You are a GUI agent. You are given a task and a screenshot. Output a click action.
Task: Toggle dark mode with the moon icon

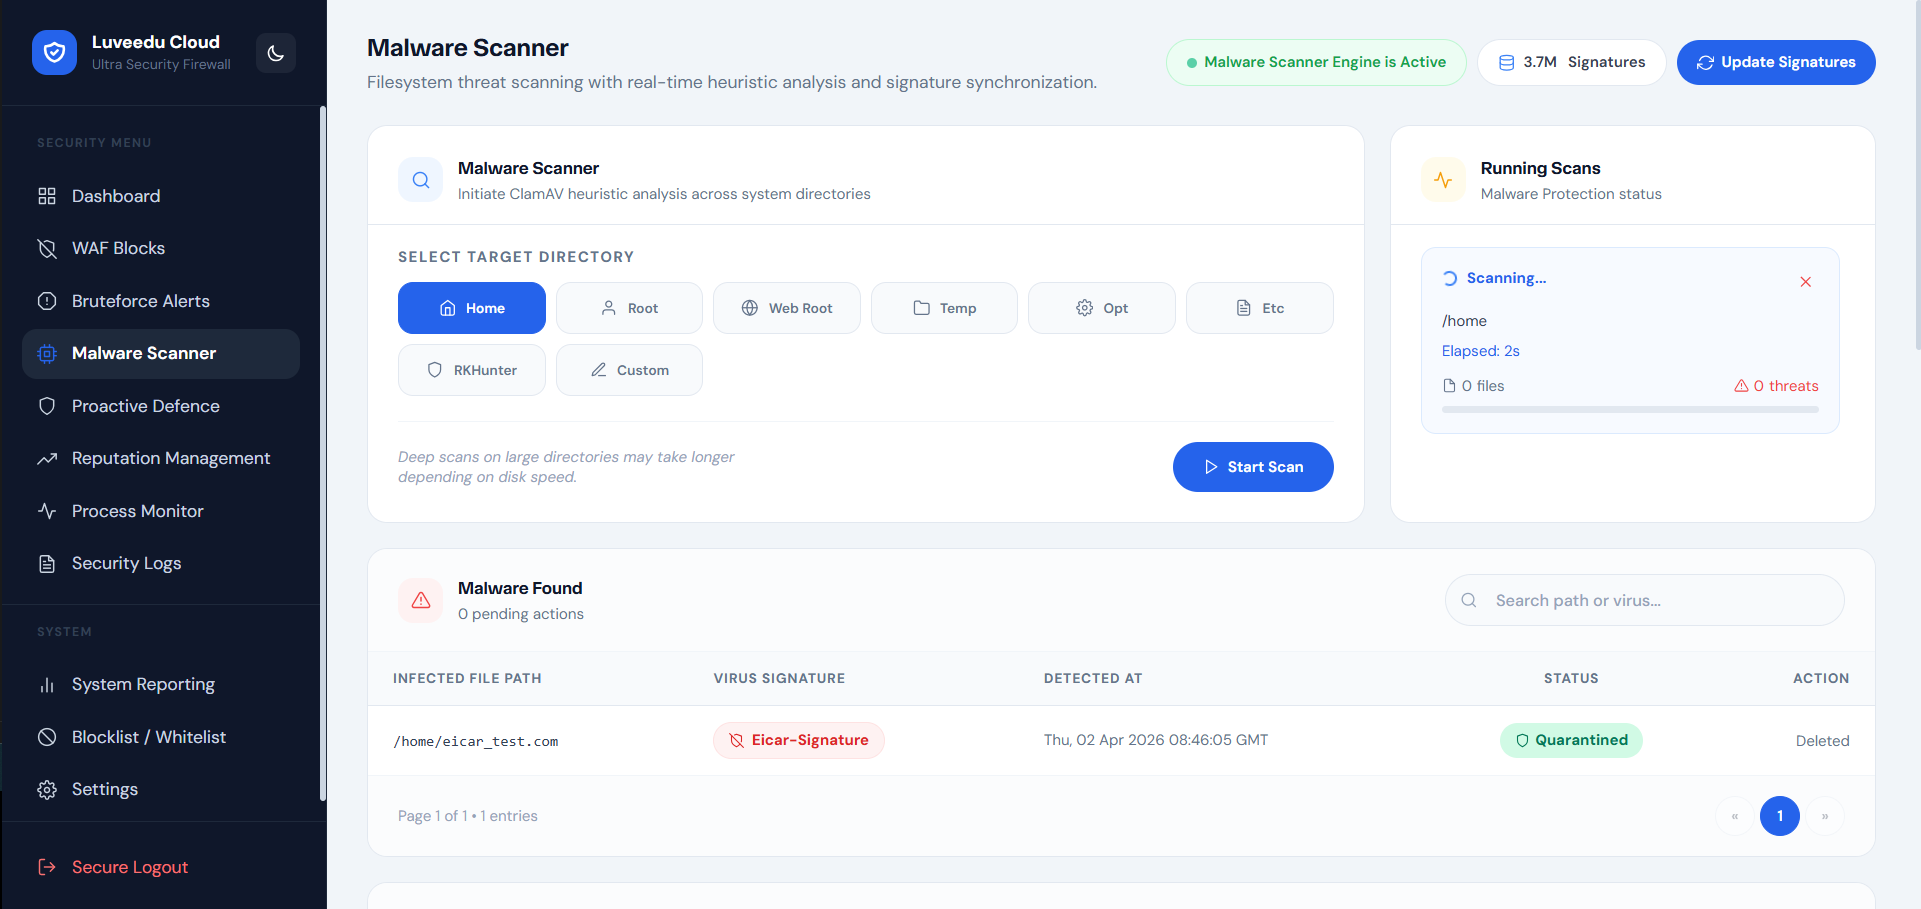tap(276, 53)
